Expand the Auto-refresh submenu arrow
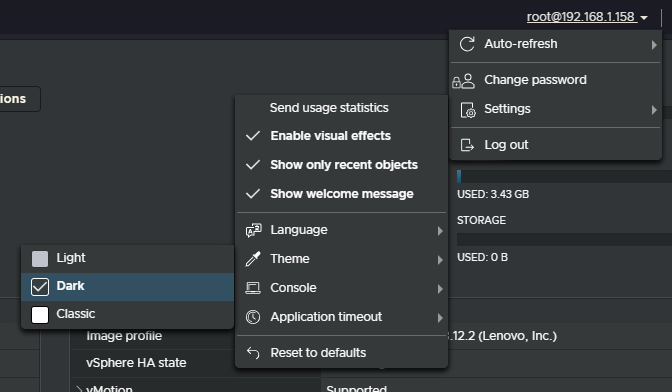This screenshot has height=392, width=672. click(654, 45)
